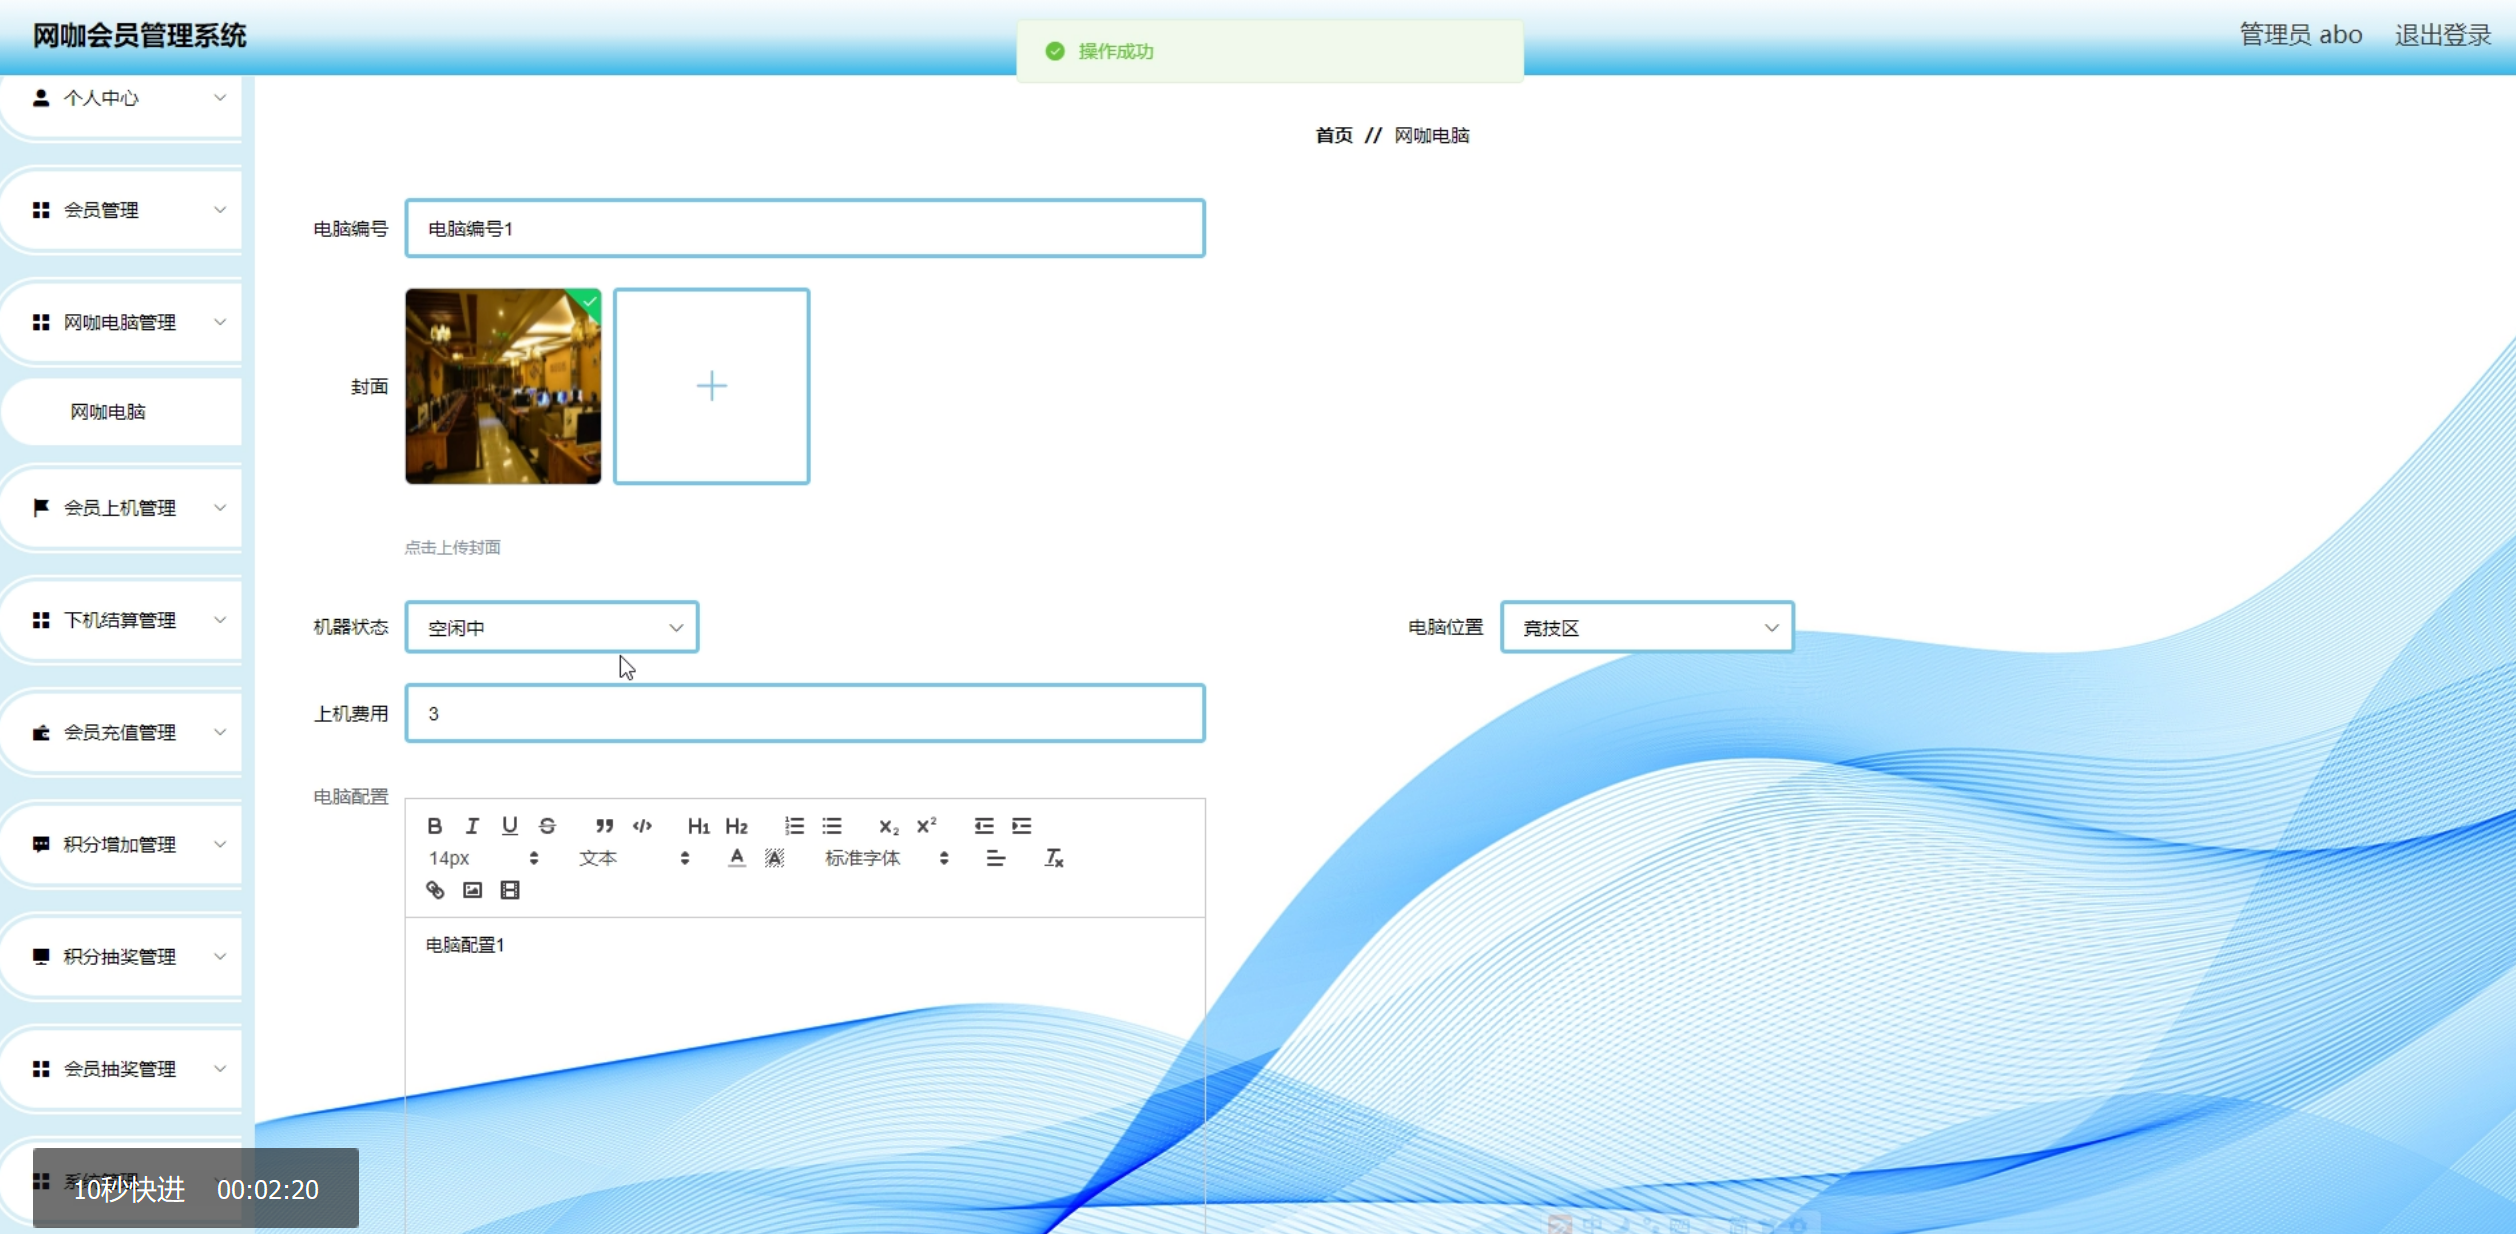Toggle italic formatting in the editor

[x=472, y=826]
